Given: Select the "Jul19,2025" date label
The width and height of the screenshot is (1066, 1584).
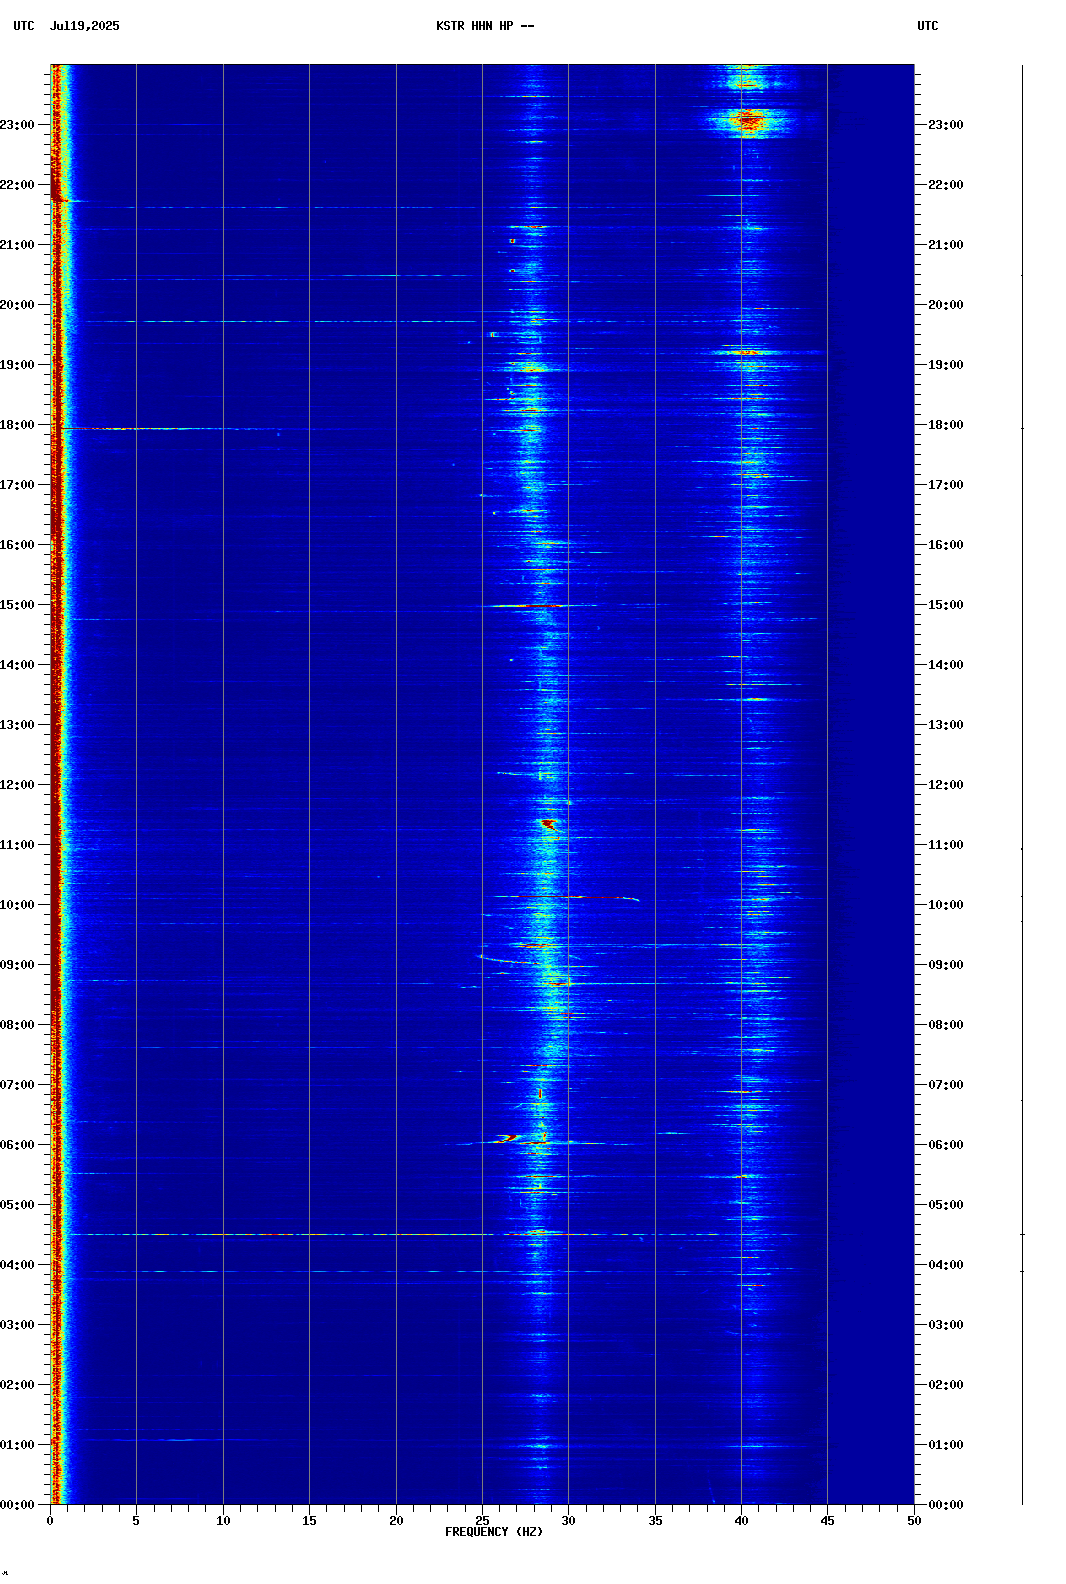Looking at the screenshot, I should coord(85,26).
